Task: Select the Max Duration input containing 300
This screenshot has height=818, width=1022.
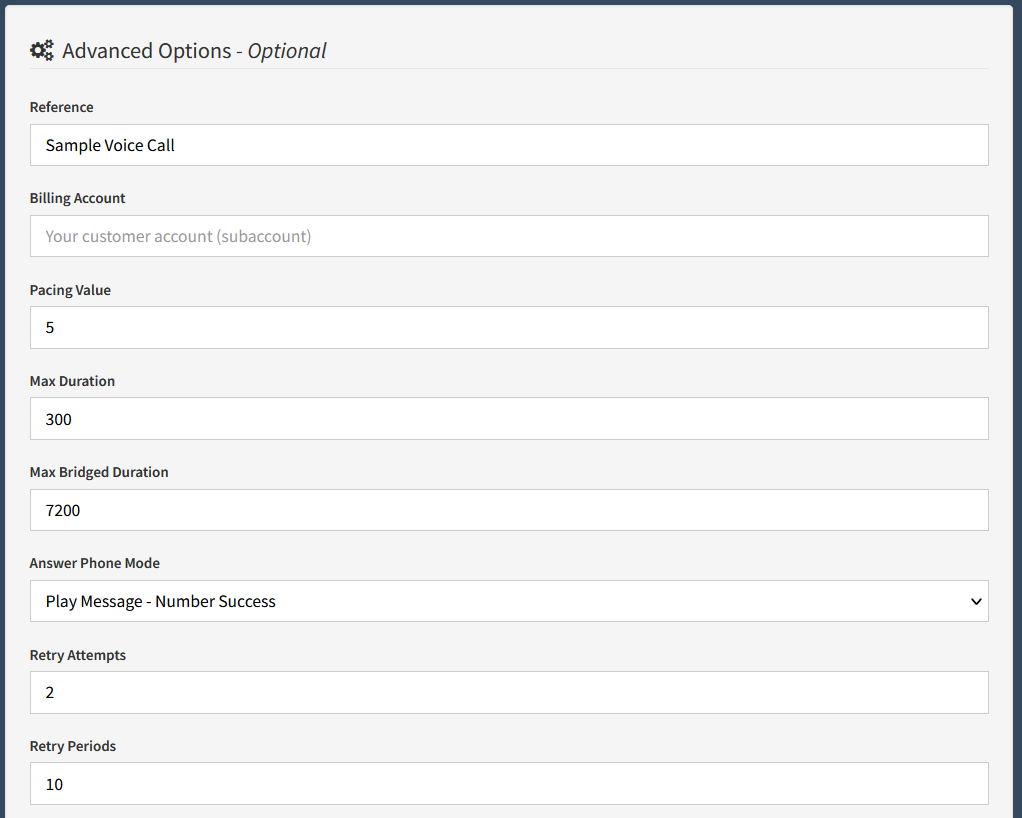Action: (400, 419)
